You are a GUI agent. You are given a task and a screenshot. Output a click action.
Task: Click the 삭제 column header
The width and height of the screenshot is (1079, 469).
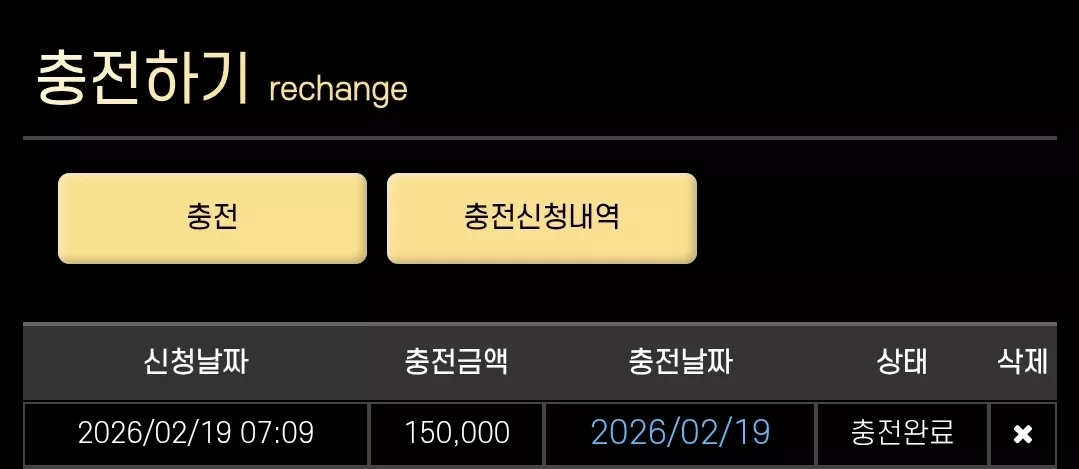click(x=1023, y=362)
